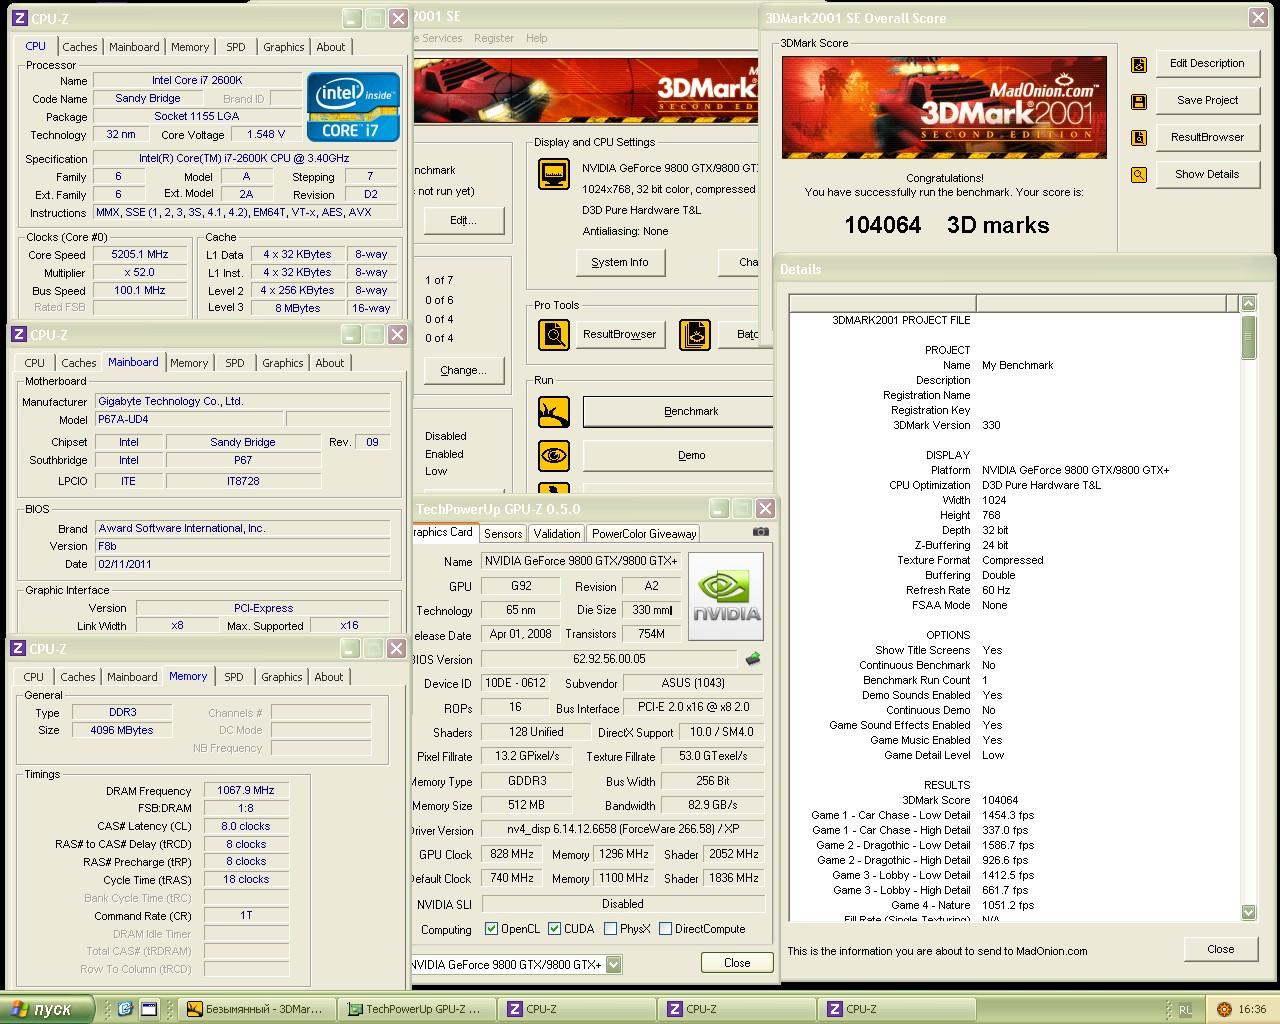
Task: Click the Internet Explorer quick launch icon
Action: [124, 1009]
